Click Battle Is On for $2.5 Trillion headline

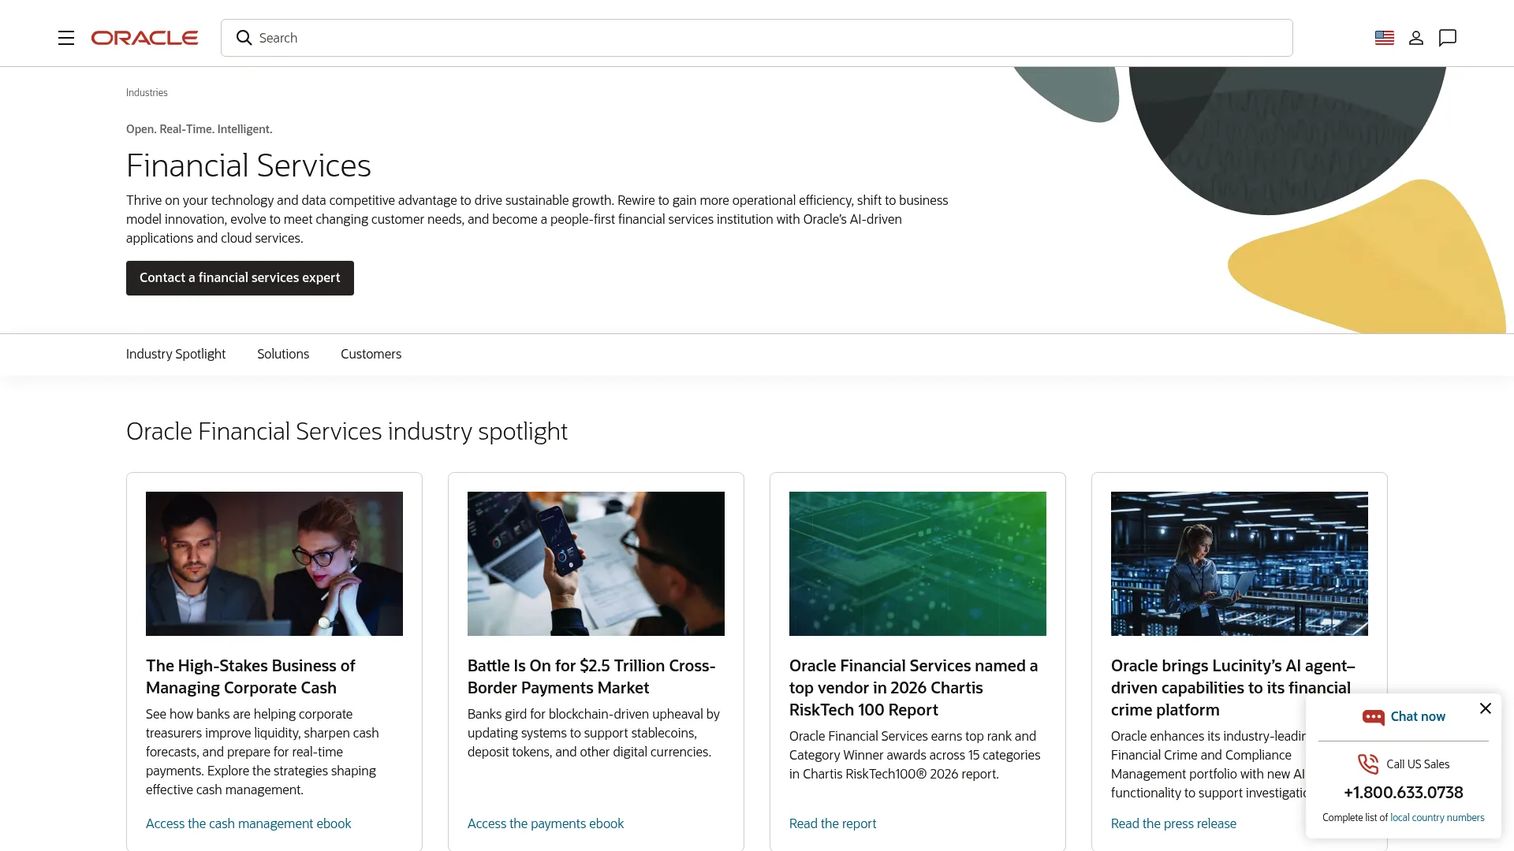592,677
